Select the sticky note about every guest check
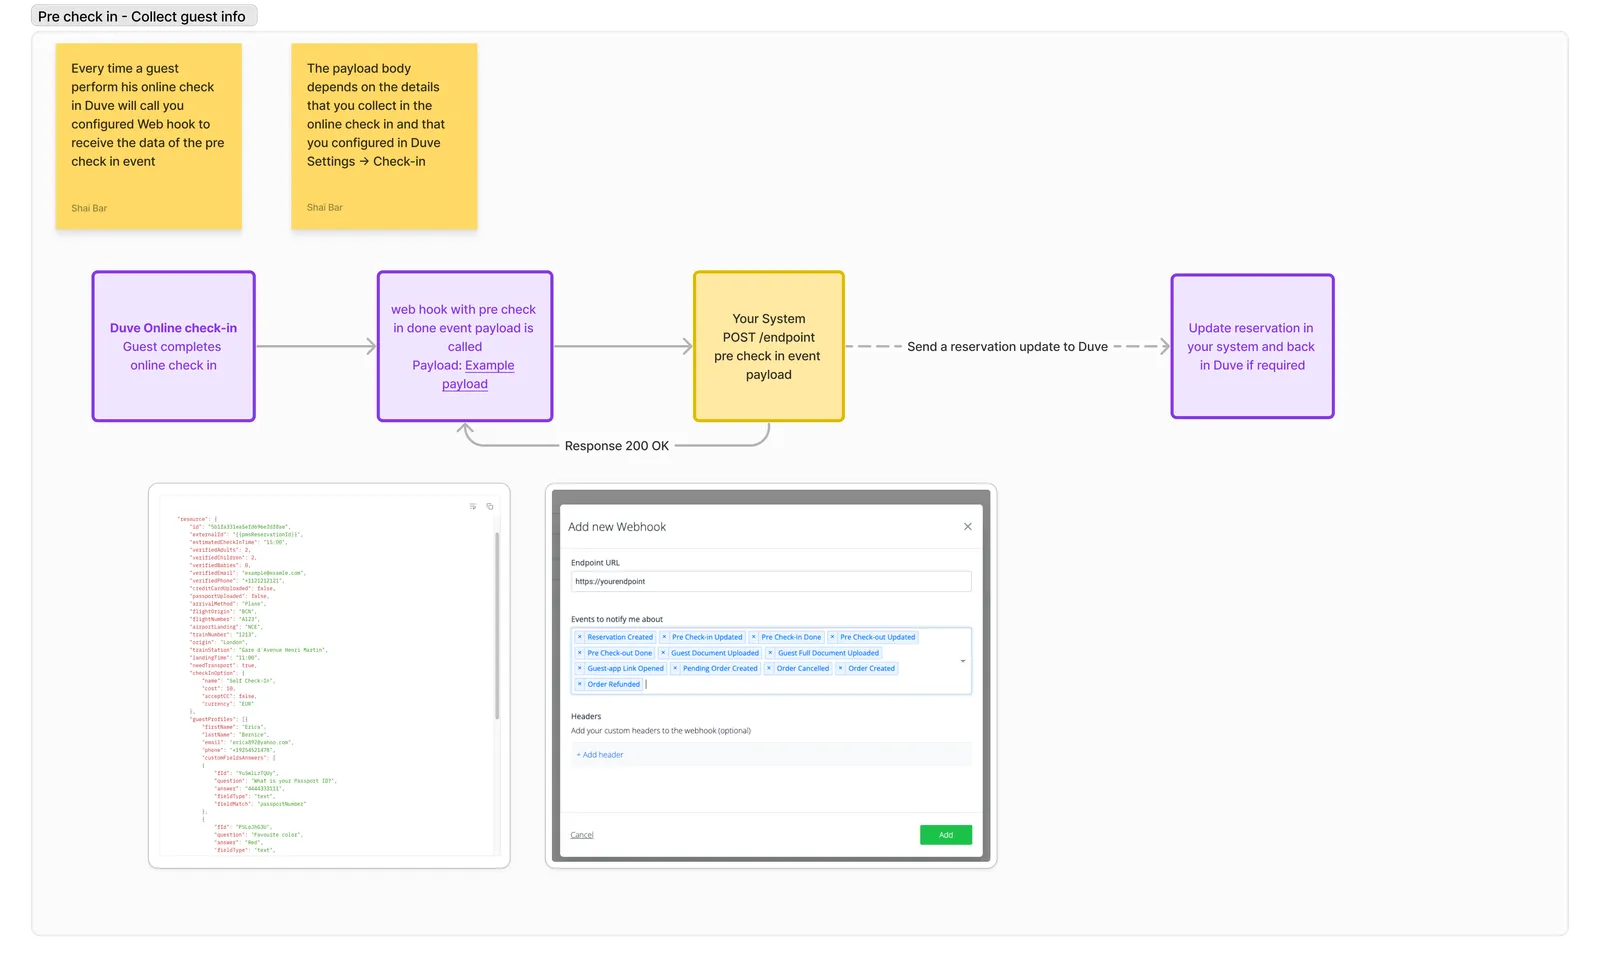 149,136
